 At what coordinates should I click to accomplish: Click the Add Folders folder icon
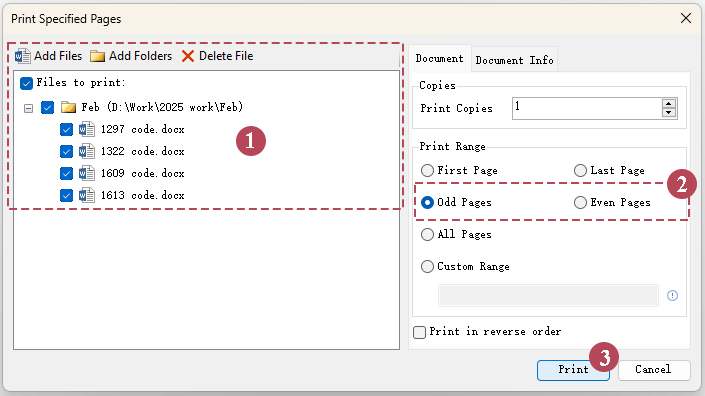(x=97, y=56)
